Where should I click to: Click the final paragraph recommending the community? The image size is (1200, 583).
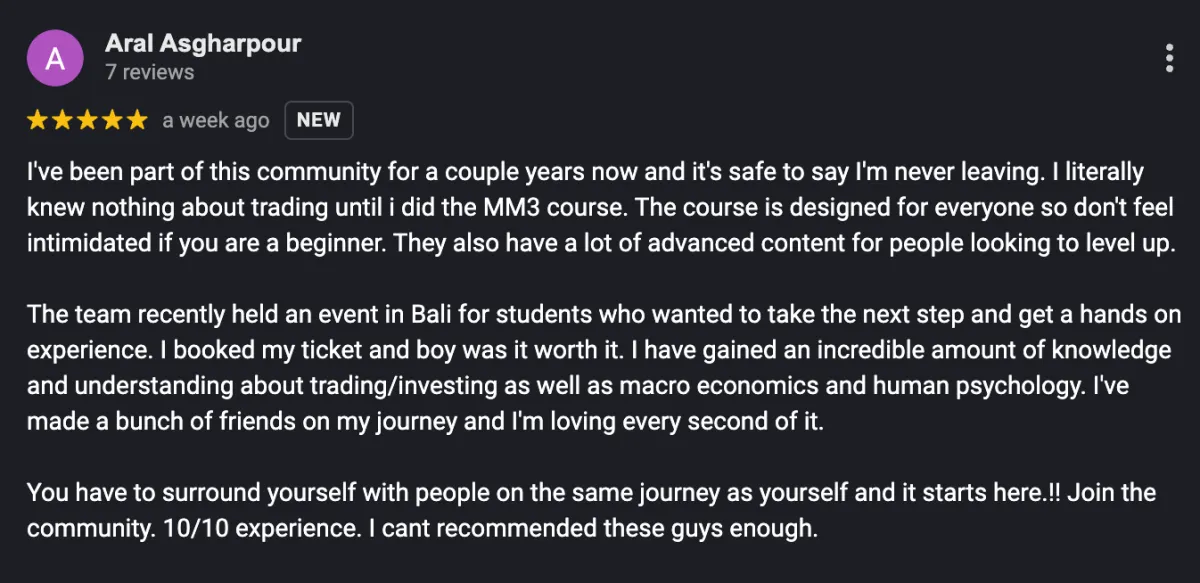tap(592, 510)
